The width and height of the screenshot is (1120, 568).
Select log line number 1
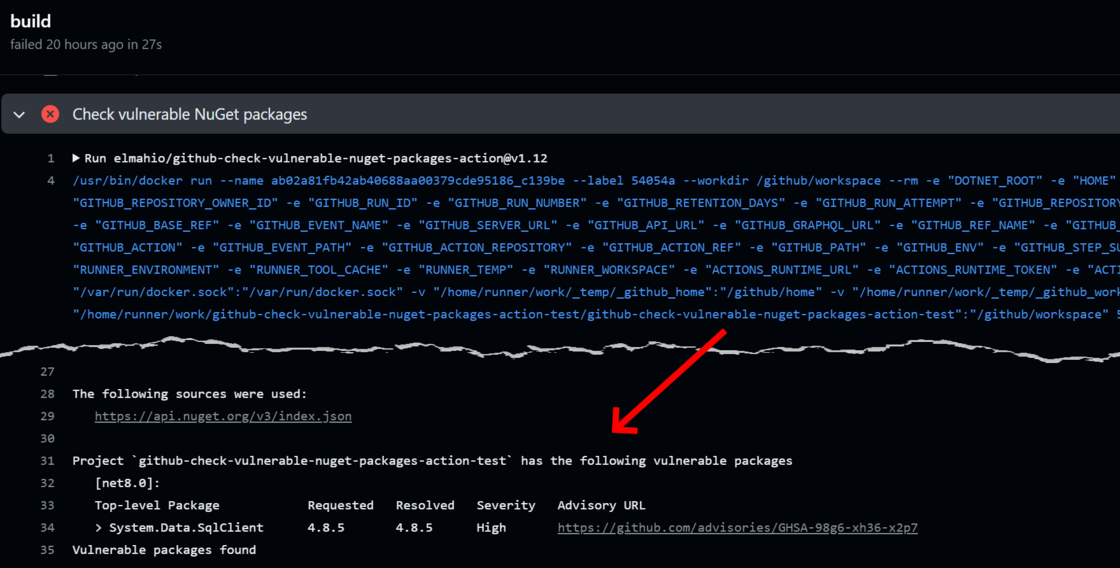click(x=51, y=158)
